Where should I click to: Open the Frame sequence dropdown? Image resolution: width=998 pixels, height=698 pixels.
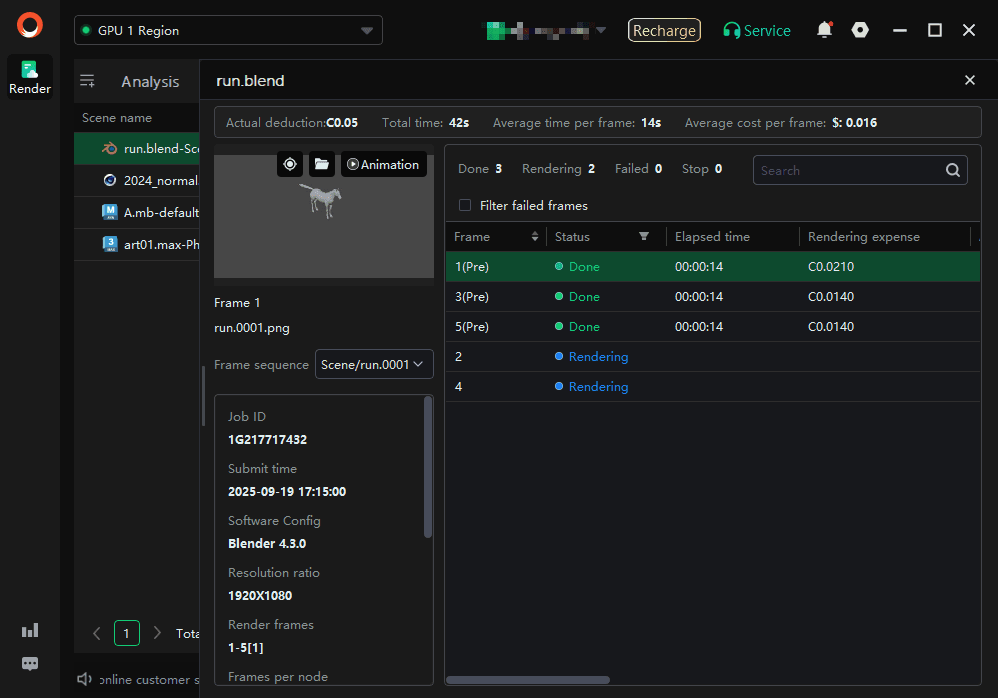374,364
